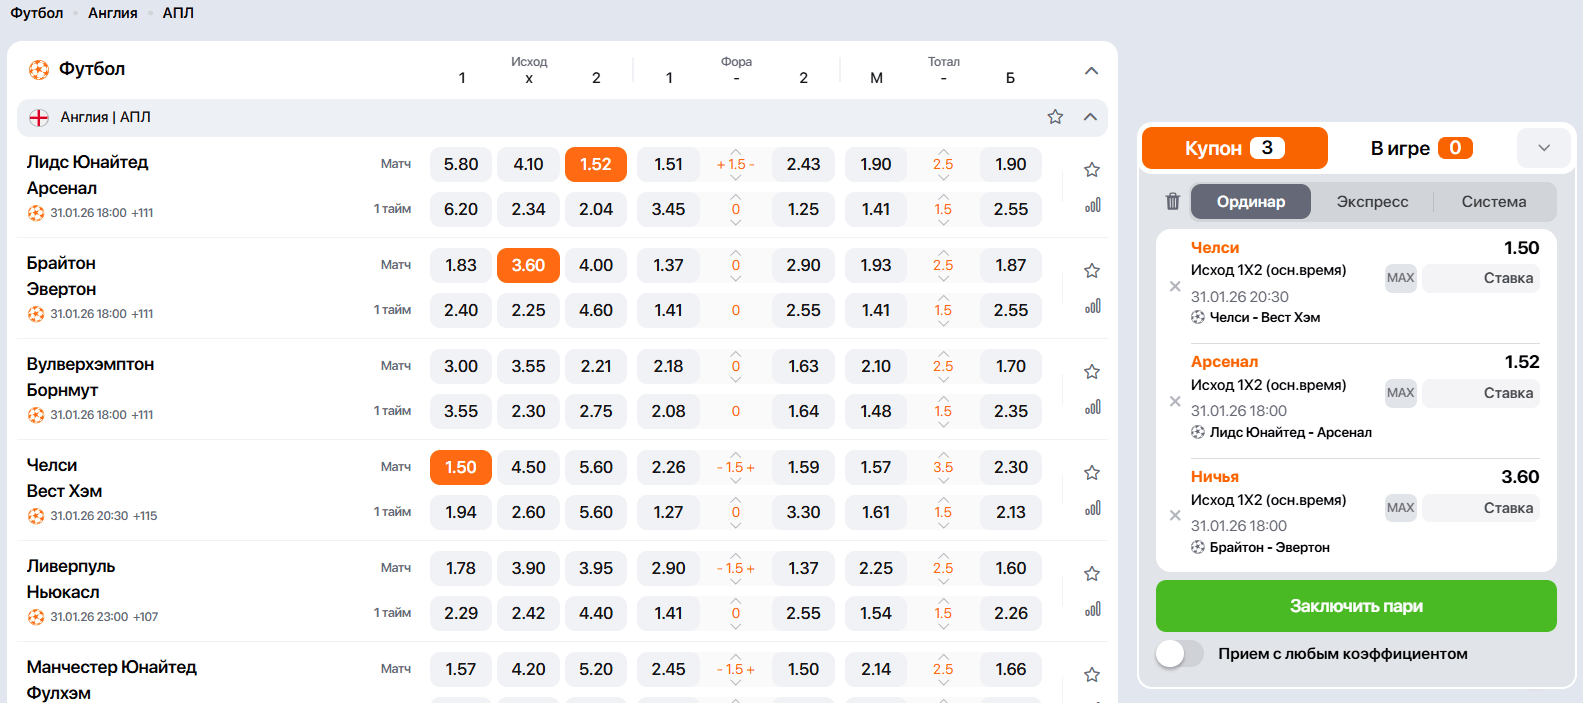
Task: Change total line 2.5 for Лидс Юнайтед match
Action: pyautogui.click(x=943, y=164)
